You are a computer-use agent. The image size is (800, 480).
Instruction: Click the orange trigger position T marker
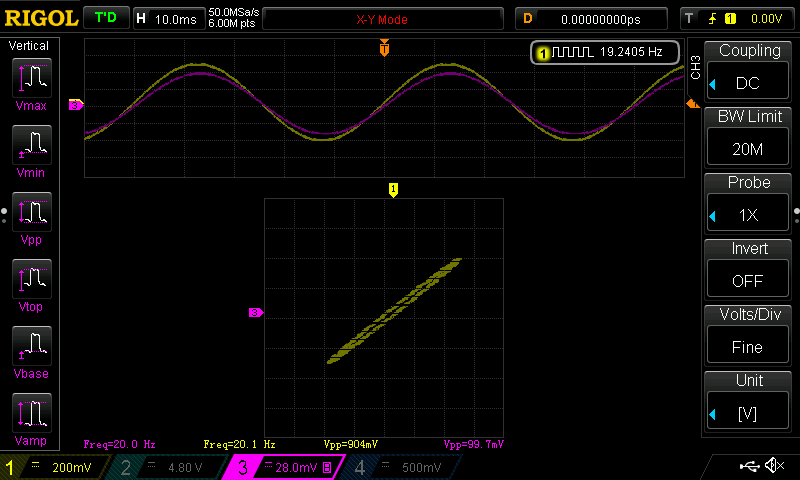pos(384,47)
